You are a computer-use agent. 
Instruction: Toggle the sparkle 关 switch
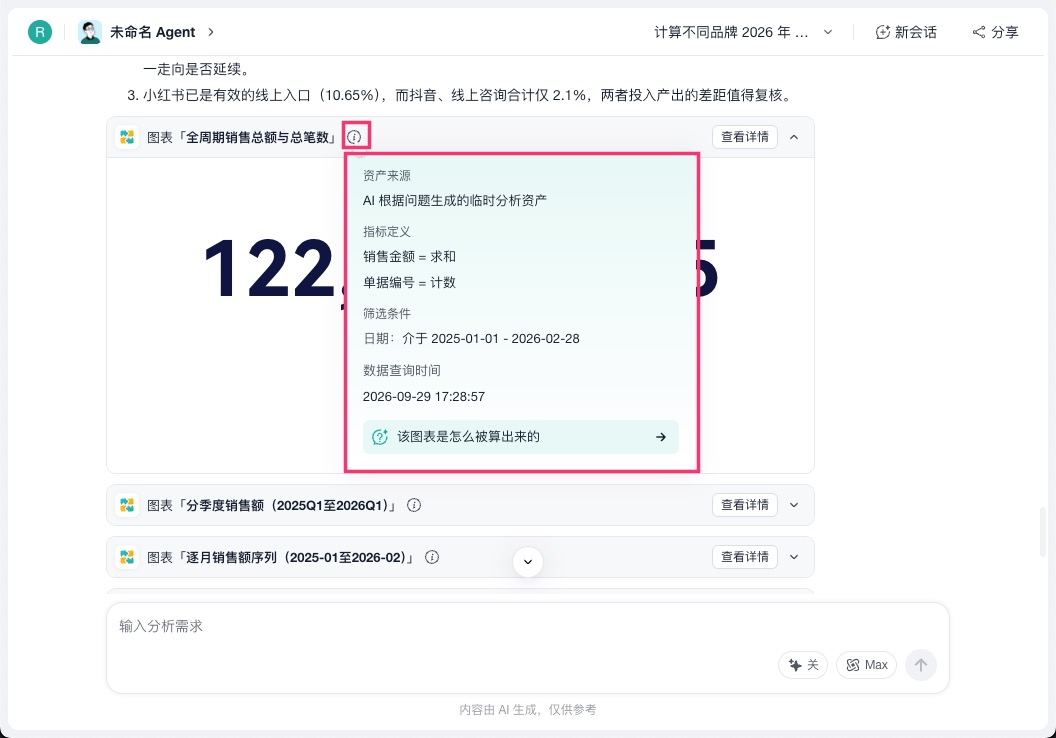[x=803, y=665]
